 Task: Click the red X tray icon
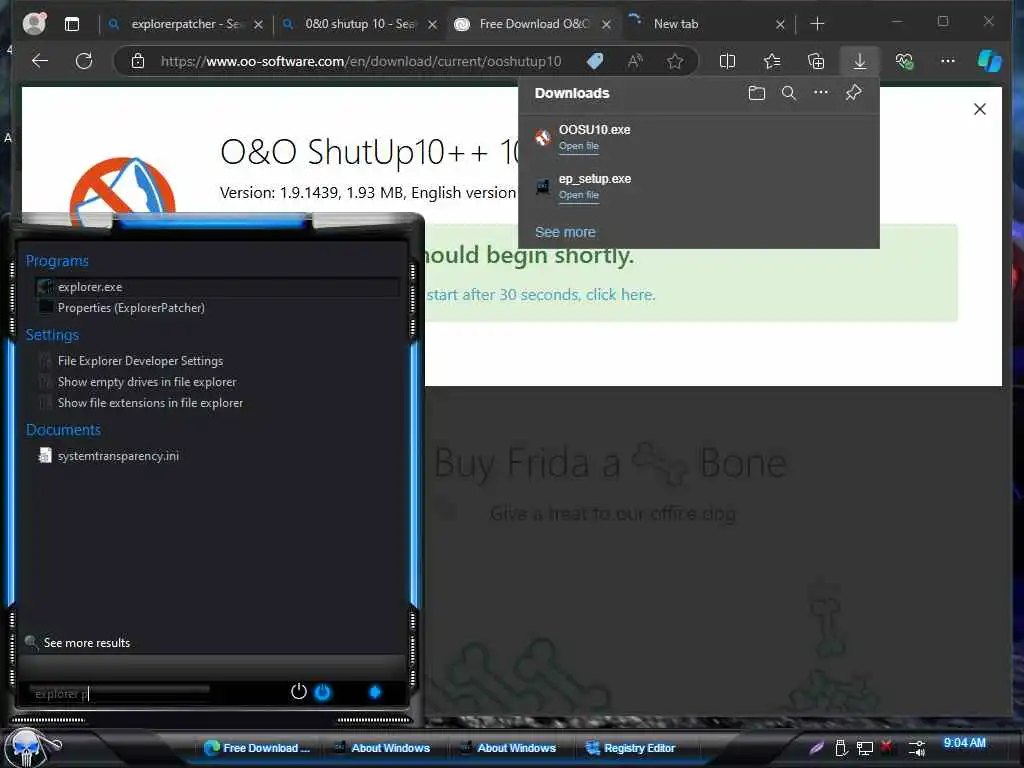click(x=886, y=746)
